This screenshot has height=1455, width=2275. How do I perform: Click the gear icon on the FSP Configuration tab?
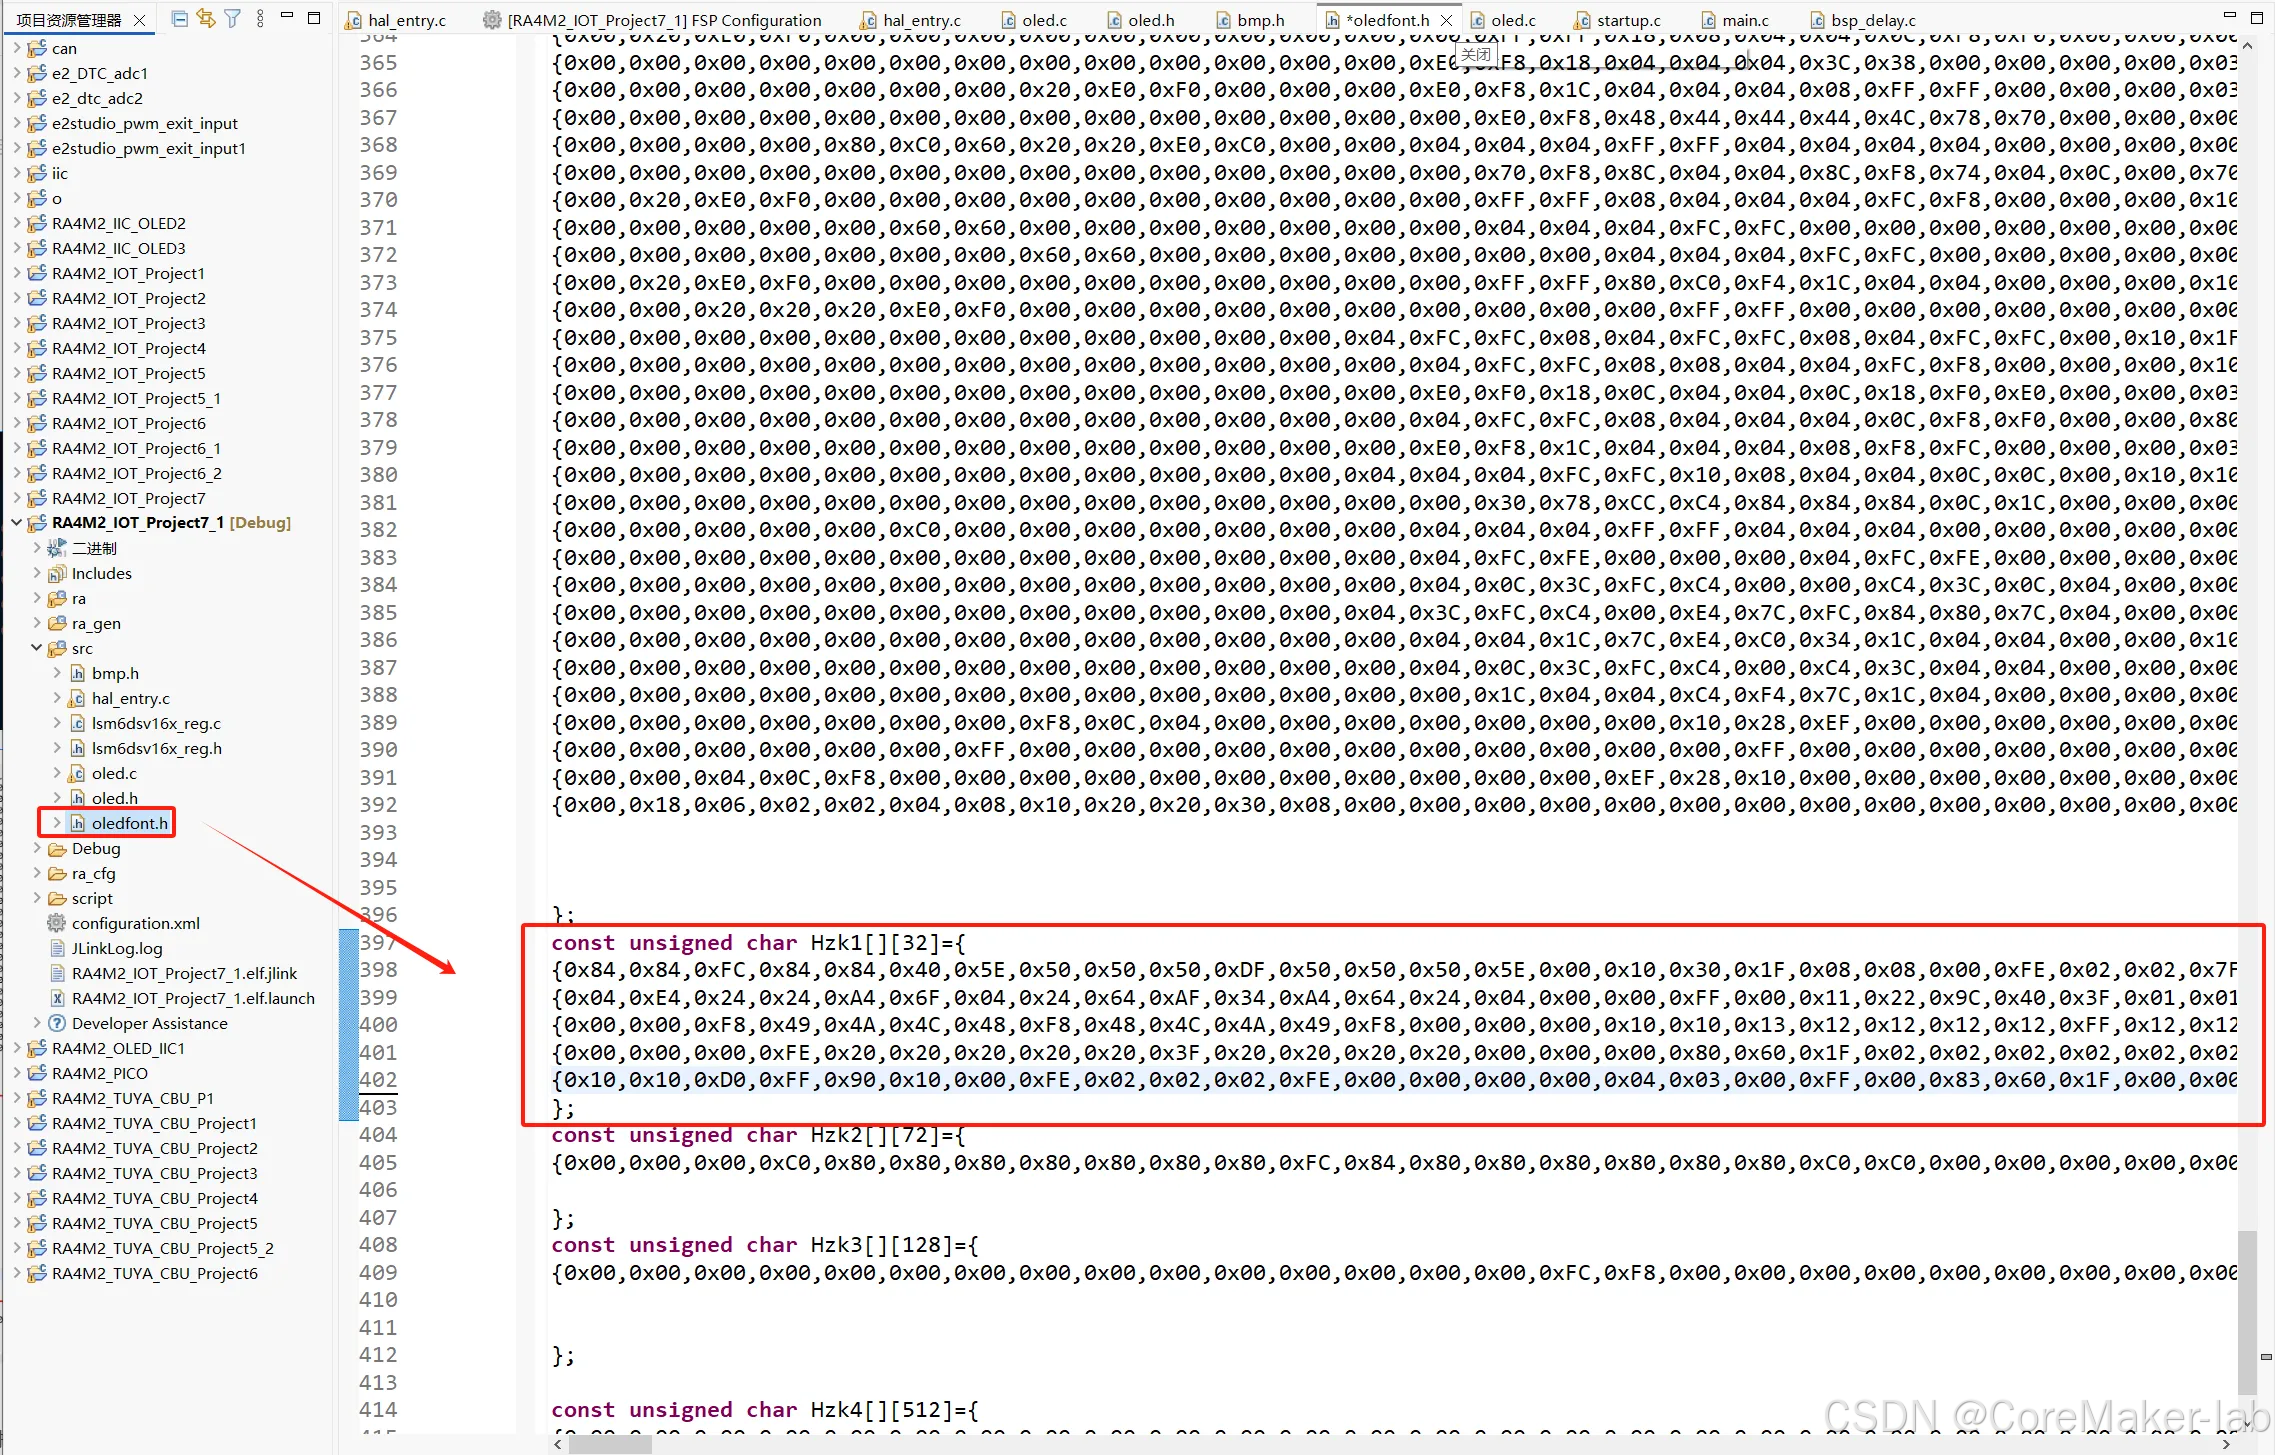(491, 19)
